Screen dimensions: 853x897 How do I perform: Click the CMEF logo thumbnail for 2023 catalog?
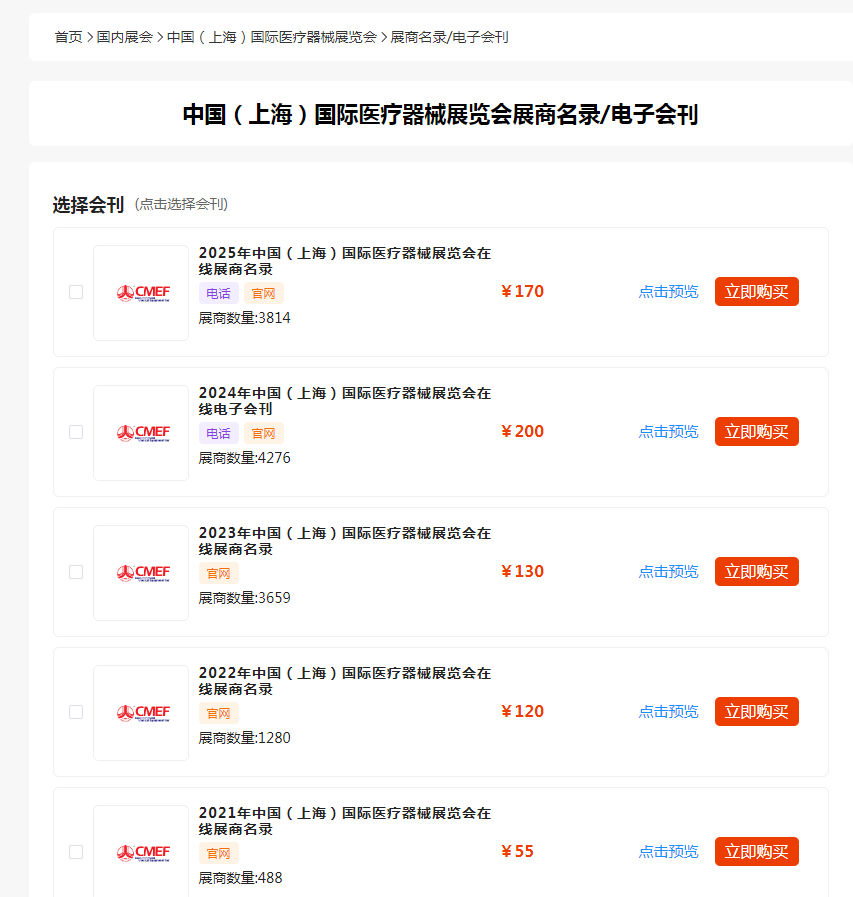click(x=141, y=573)
